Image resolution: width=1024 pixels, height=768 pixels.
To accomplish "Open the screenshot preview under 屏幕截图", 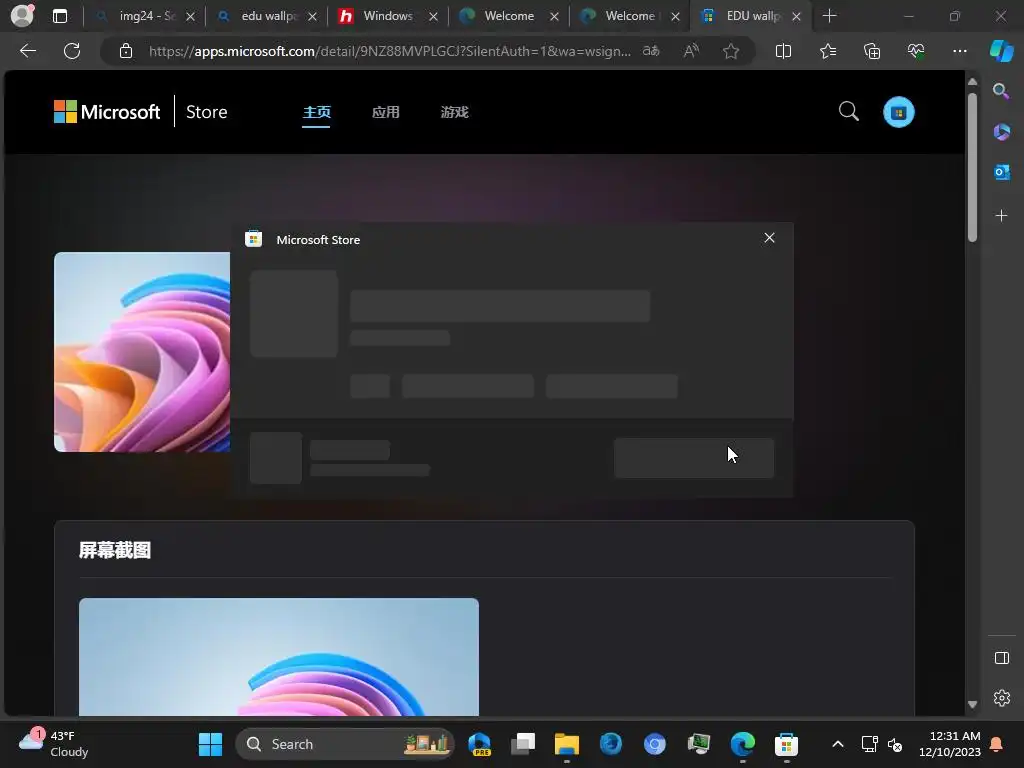I will 279,657.
